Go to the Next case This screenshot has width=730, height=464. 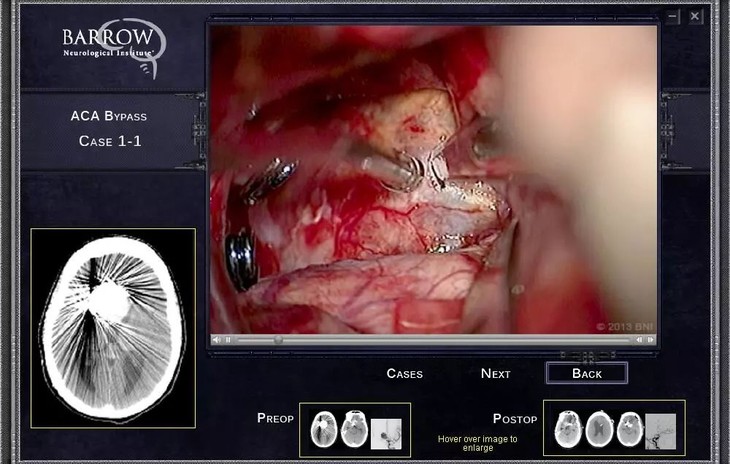(495, 373)
